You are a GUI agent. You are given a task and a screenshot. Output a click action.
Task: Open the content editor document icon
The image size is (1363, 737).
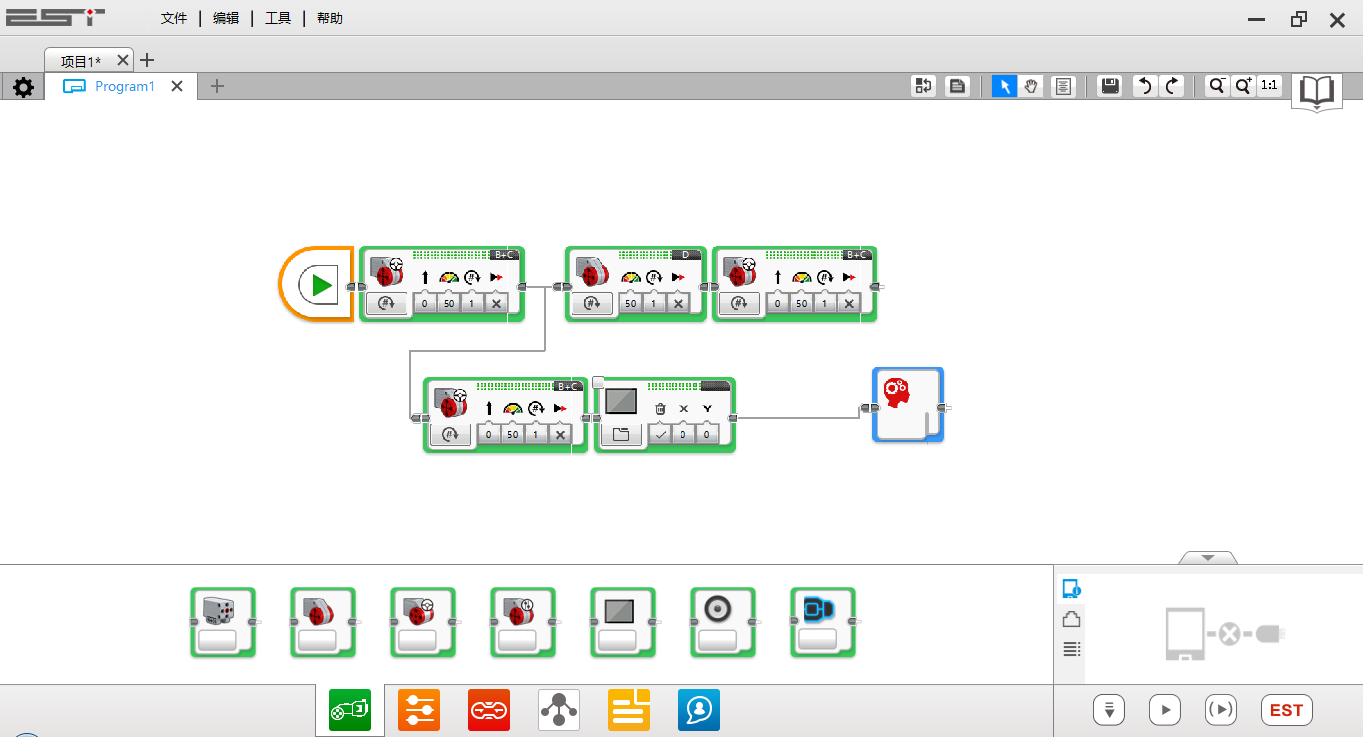(957, 86)
